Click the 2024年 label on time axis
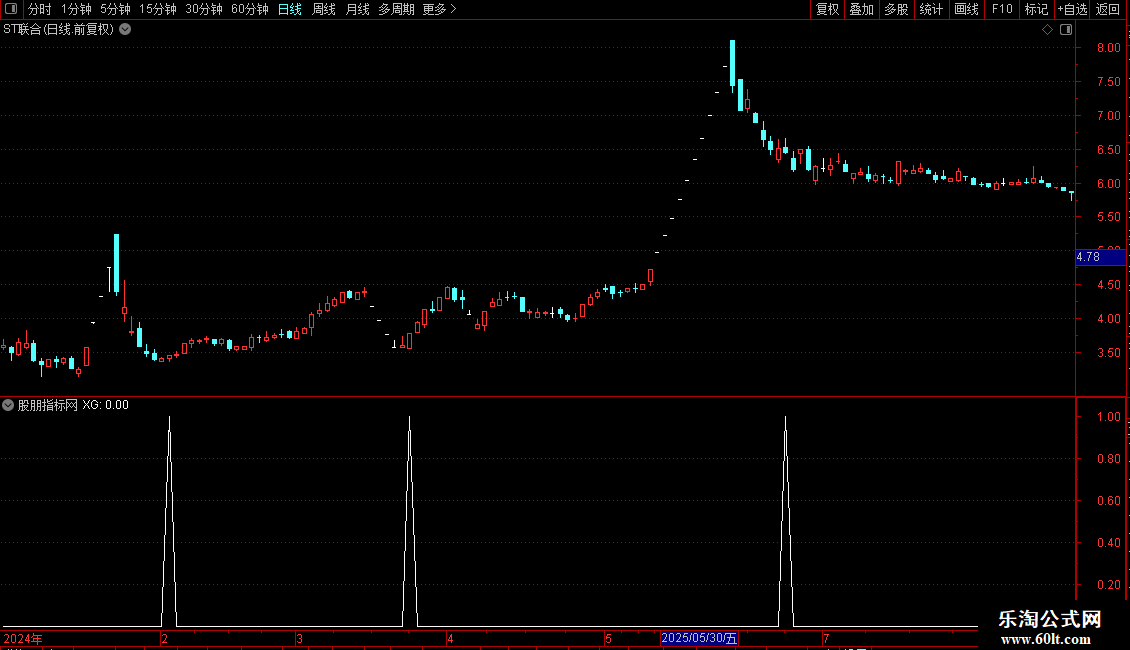The width and height of the screenshot is (1130, 650). [x=23, y=639]
